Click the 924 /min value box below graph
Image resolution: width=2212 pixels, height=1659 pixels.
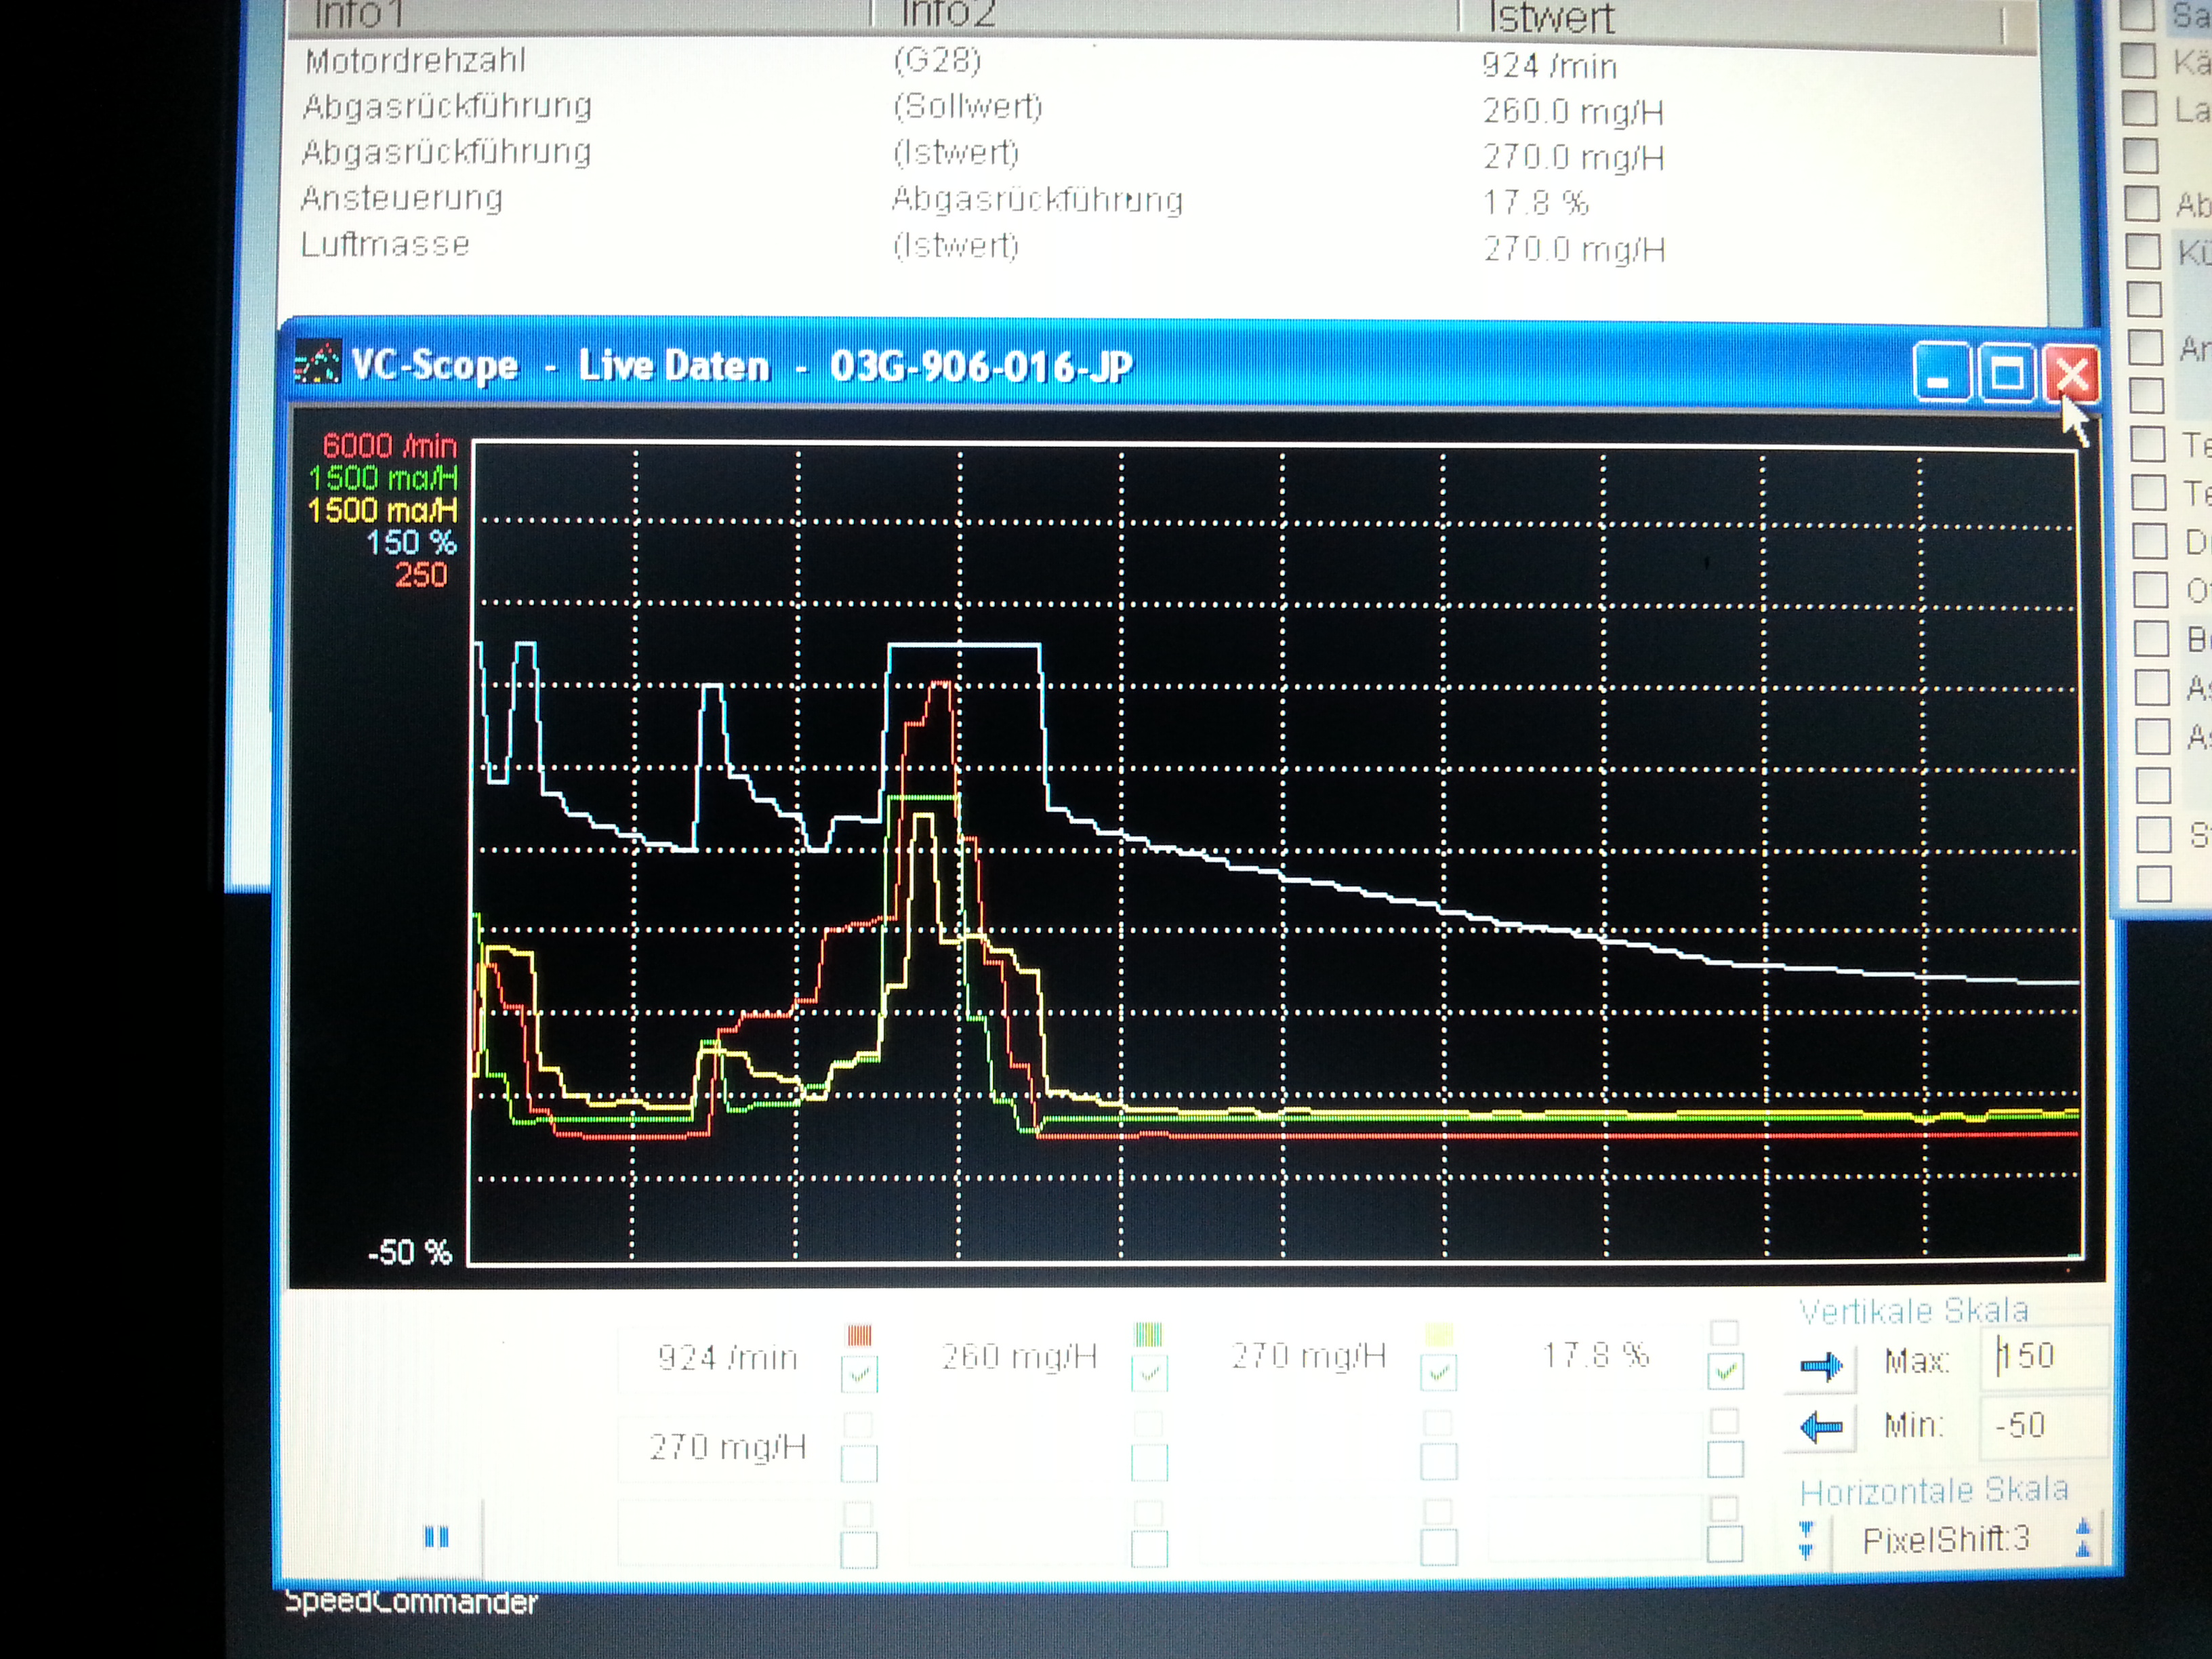coord(727,1357)
